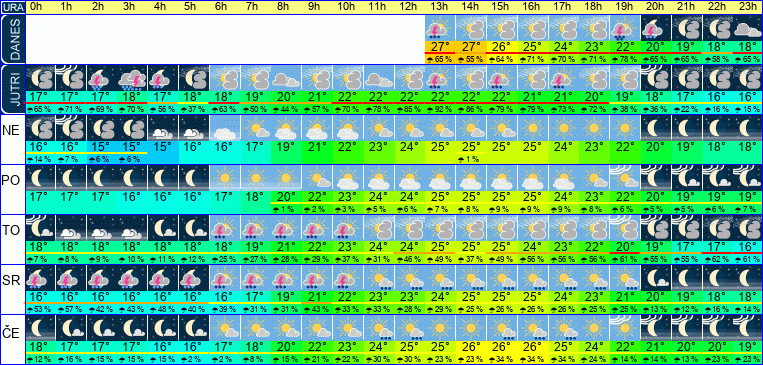
Task: Select the SR 20h moon with small cloud icon
Action: (656, 278)
